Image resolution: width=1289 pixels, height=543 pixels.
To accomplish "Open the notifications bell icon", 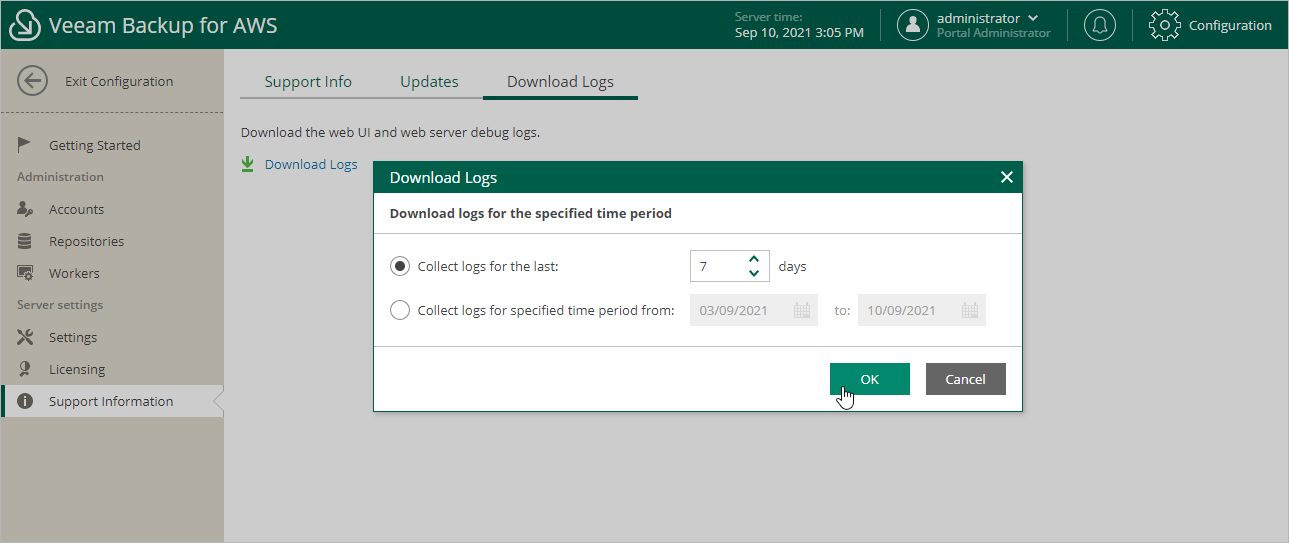I will pyautogui.click(x=1100, y=25).
